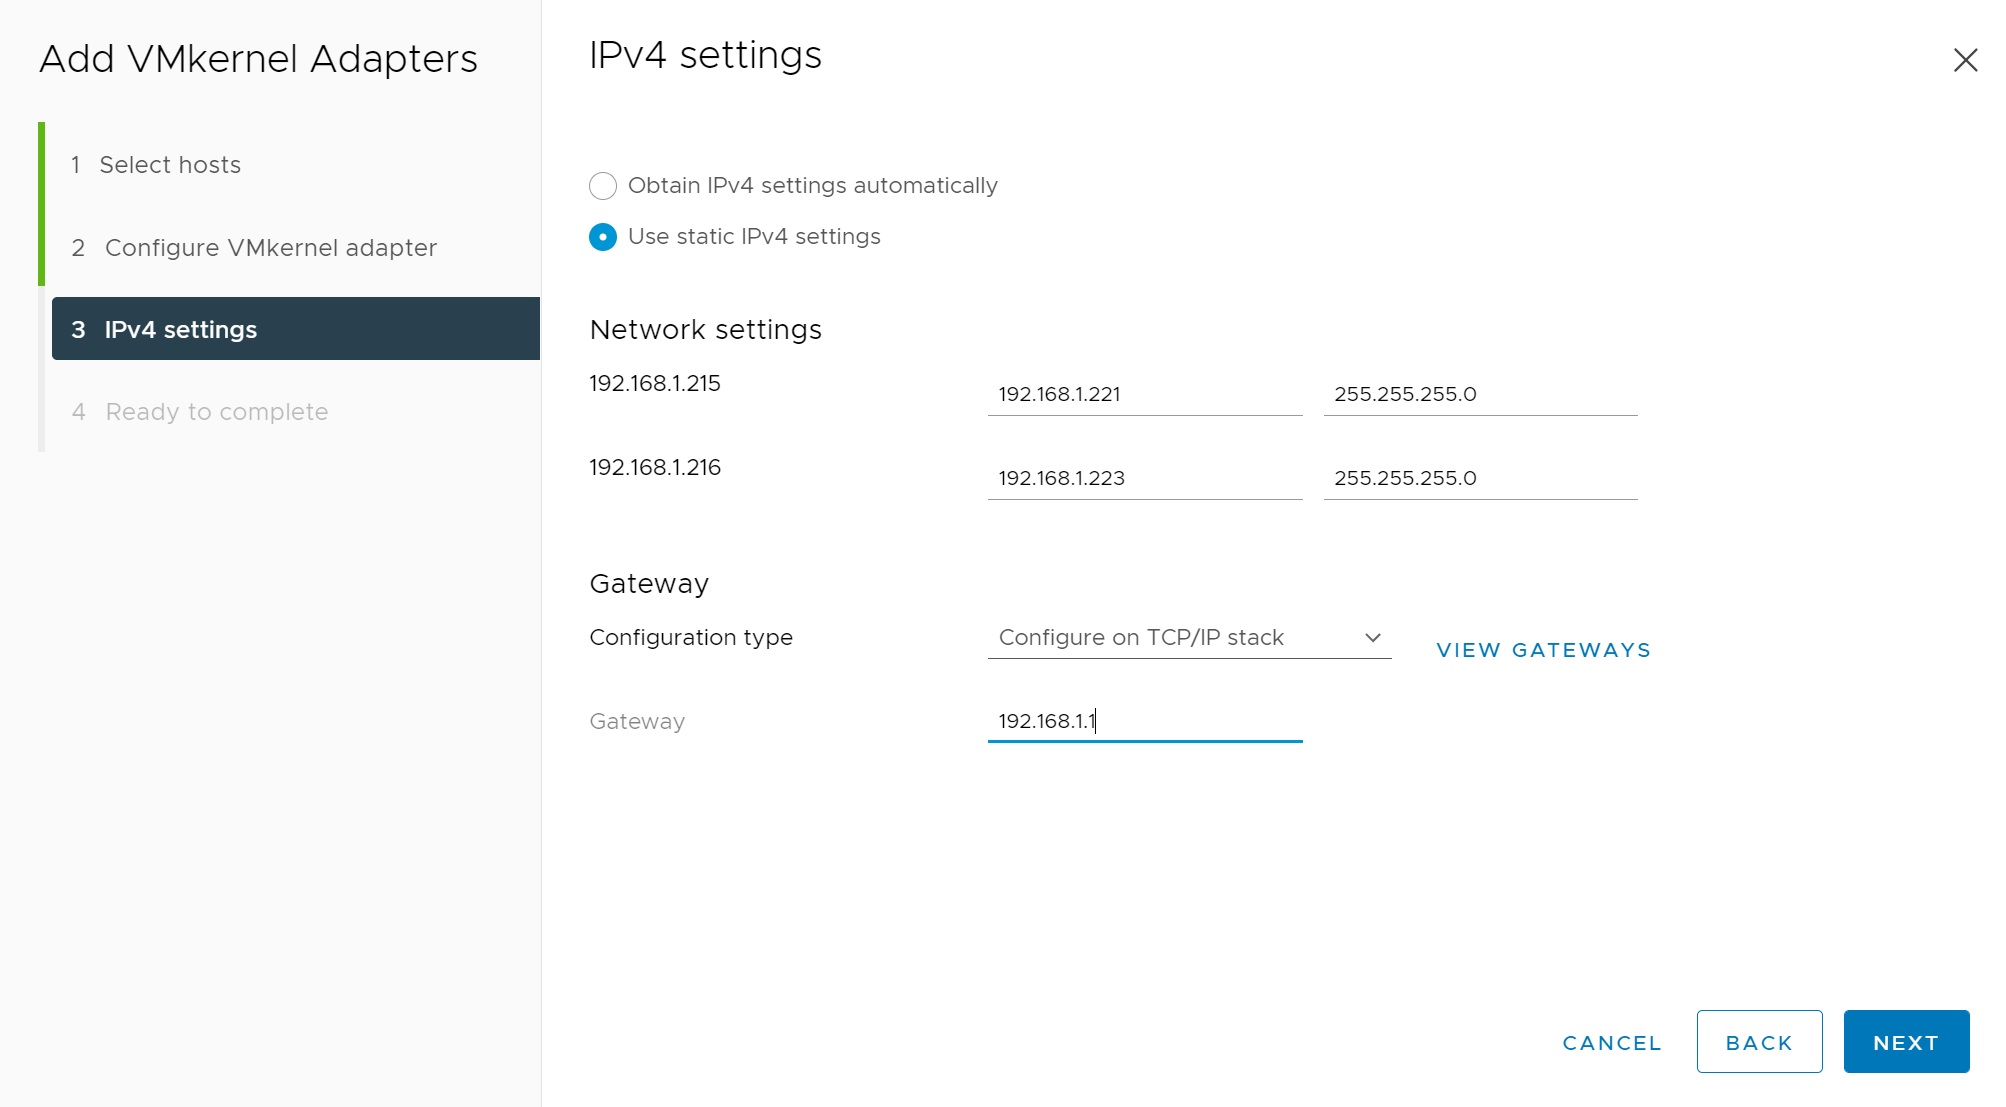Image resolution: width=2006 pixels, height=1107 pixels.
Task: Click the dropdown chevron arrow icon
Action: point(1372,638)
